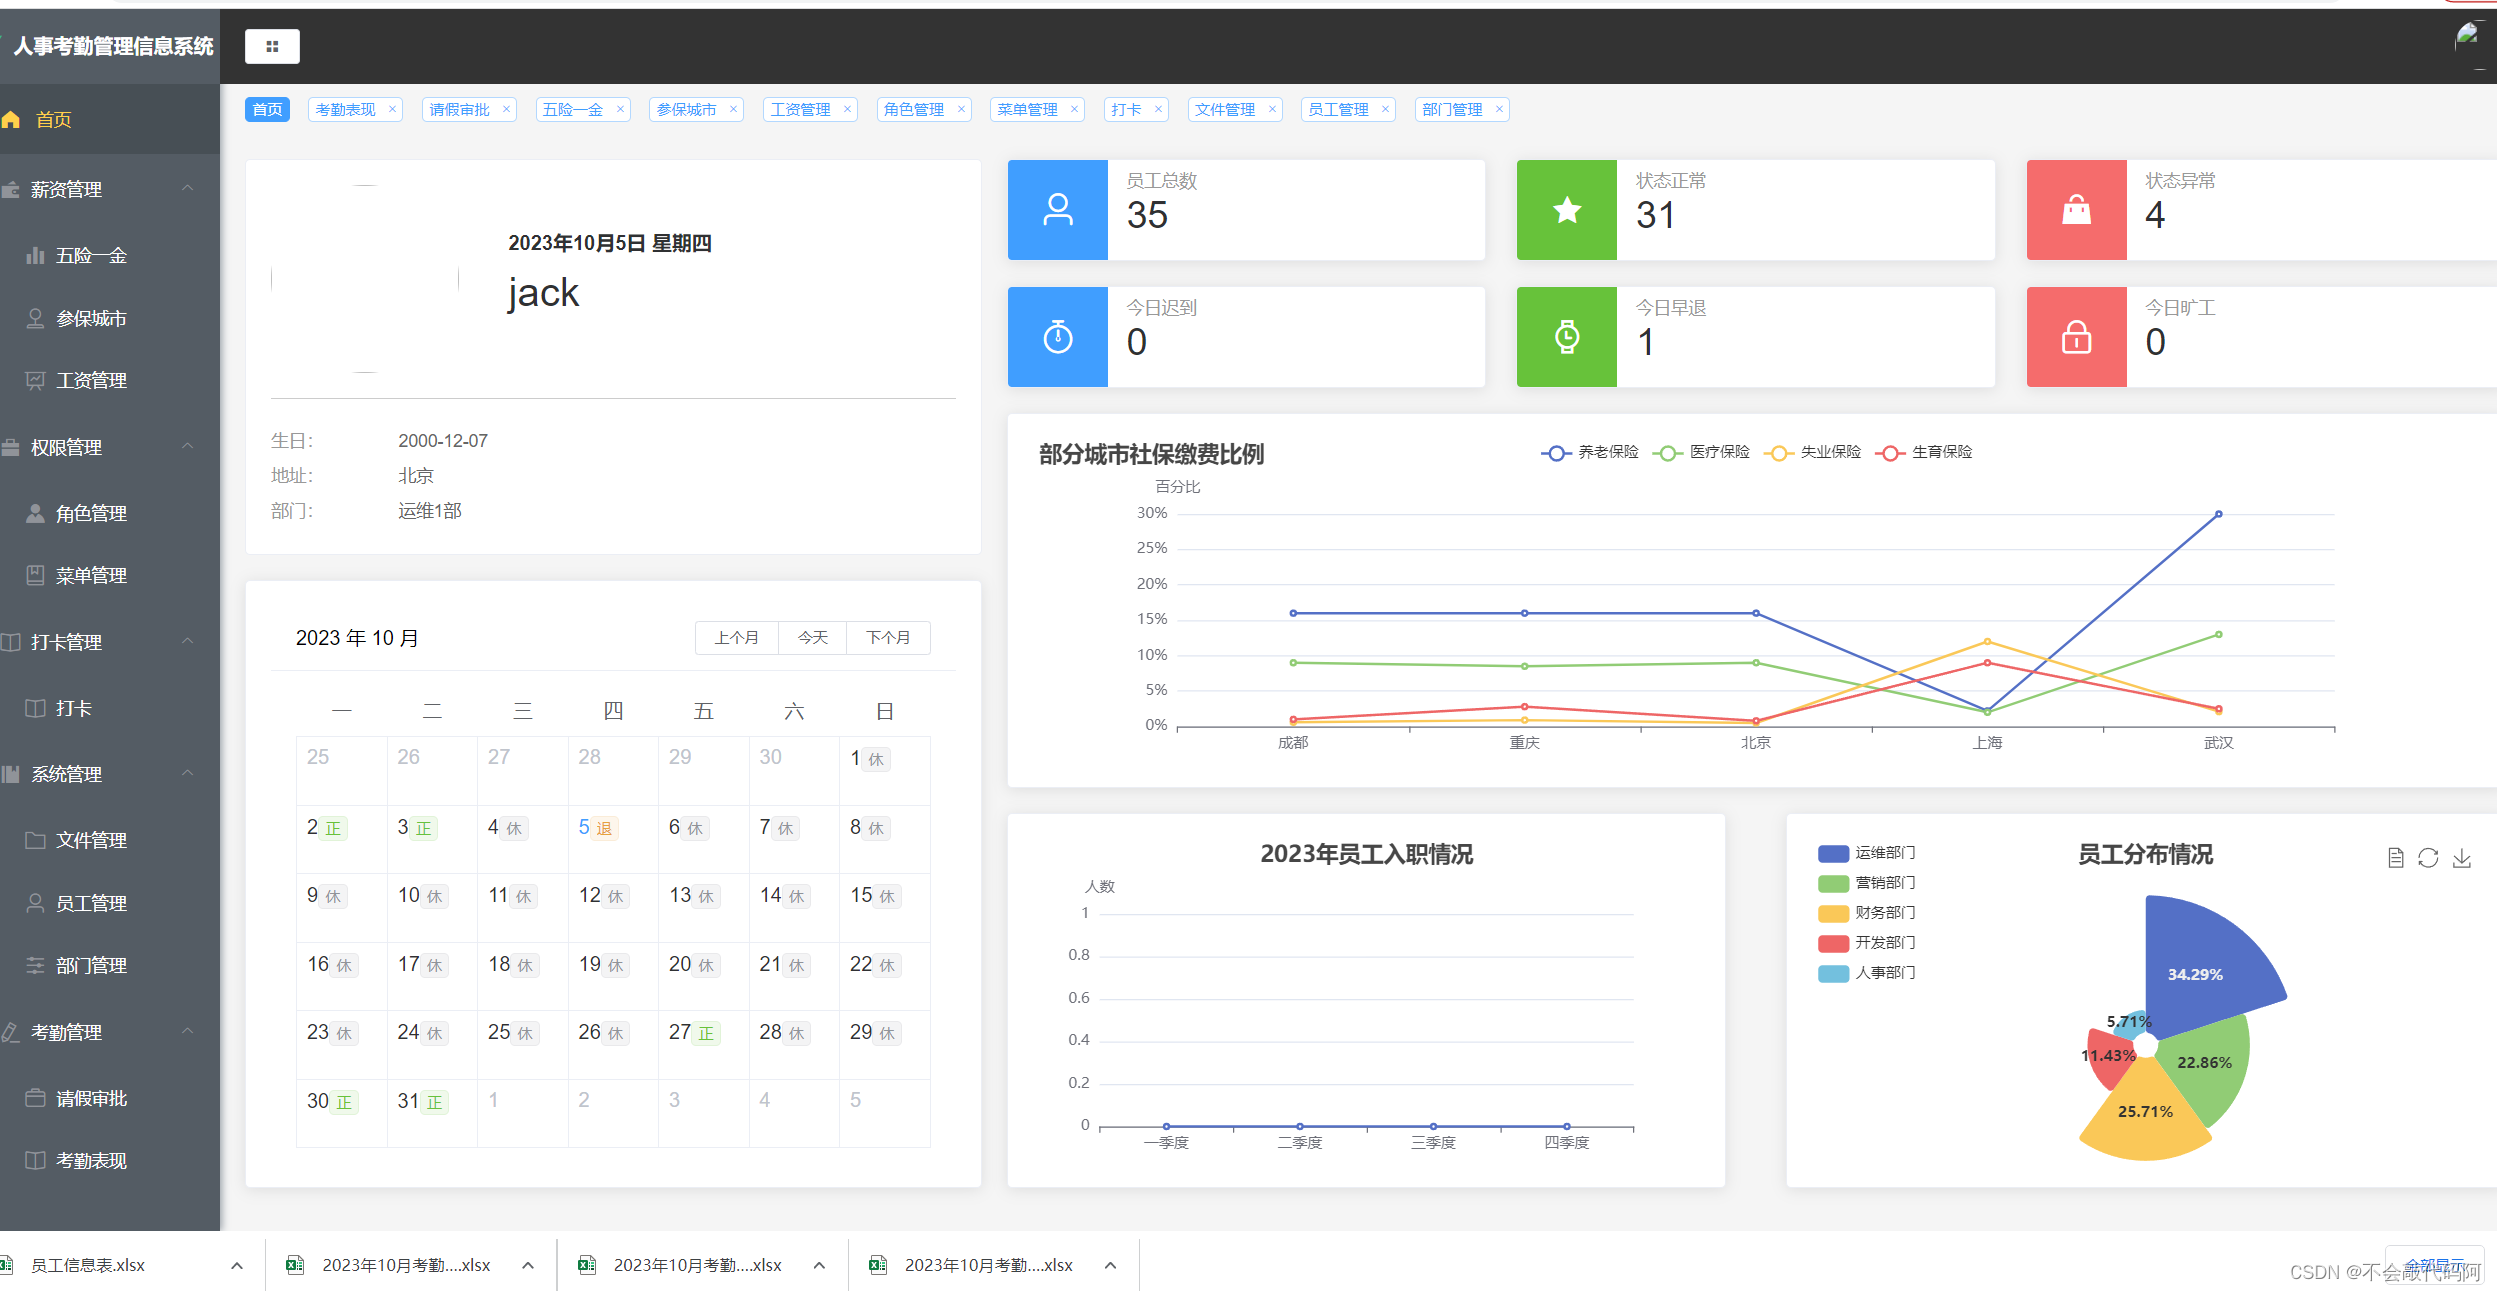Viewport: 2497px width, 1291px height.
Task: Close the 部门管理 tab
Action: [x=1499, y=110]
